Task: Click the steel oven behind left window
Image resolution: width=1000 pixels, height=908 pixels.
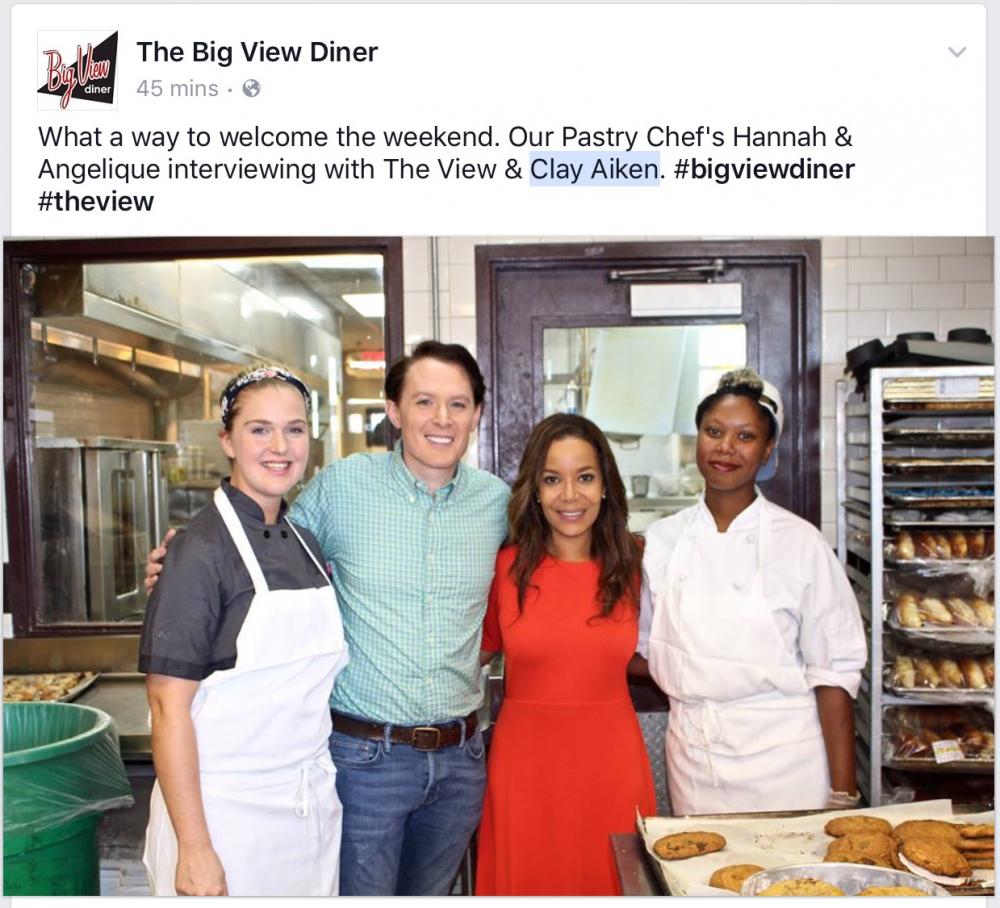Action: (x=102, y=529)
